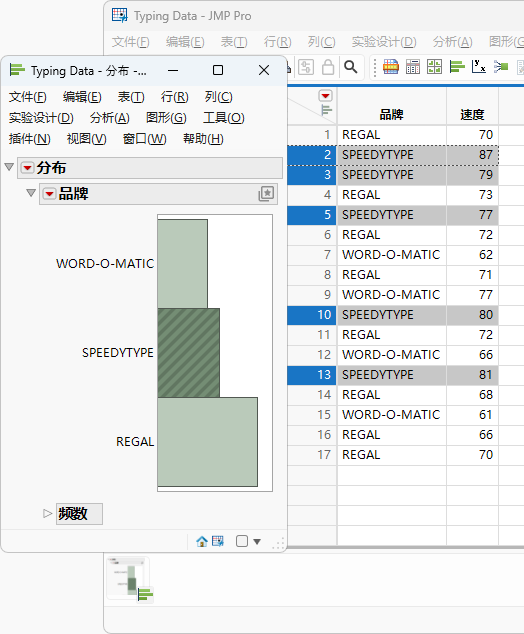Maximize the Distribution window
The height and width of the screenshot is (634, 524).
218,70
